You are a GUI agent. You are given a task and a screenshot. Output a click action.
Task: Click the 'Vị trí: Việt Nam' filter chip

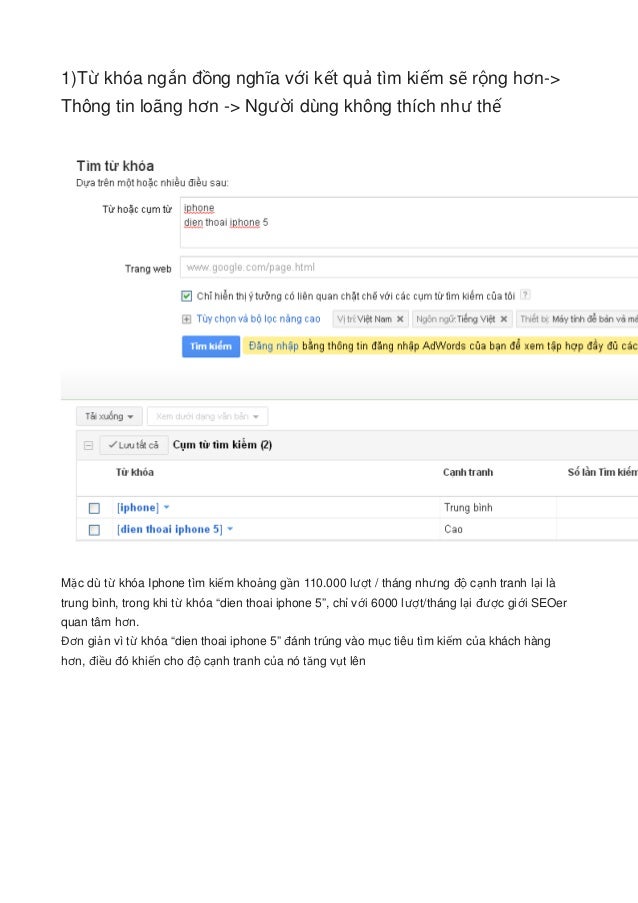371,319
